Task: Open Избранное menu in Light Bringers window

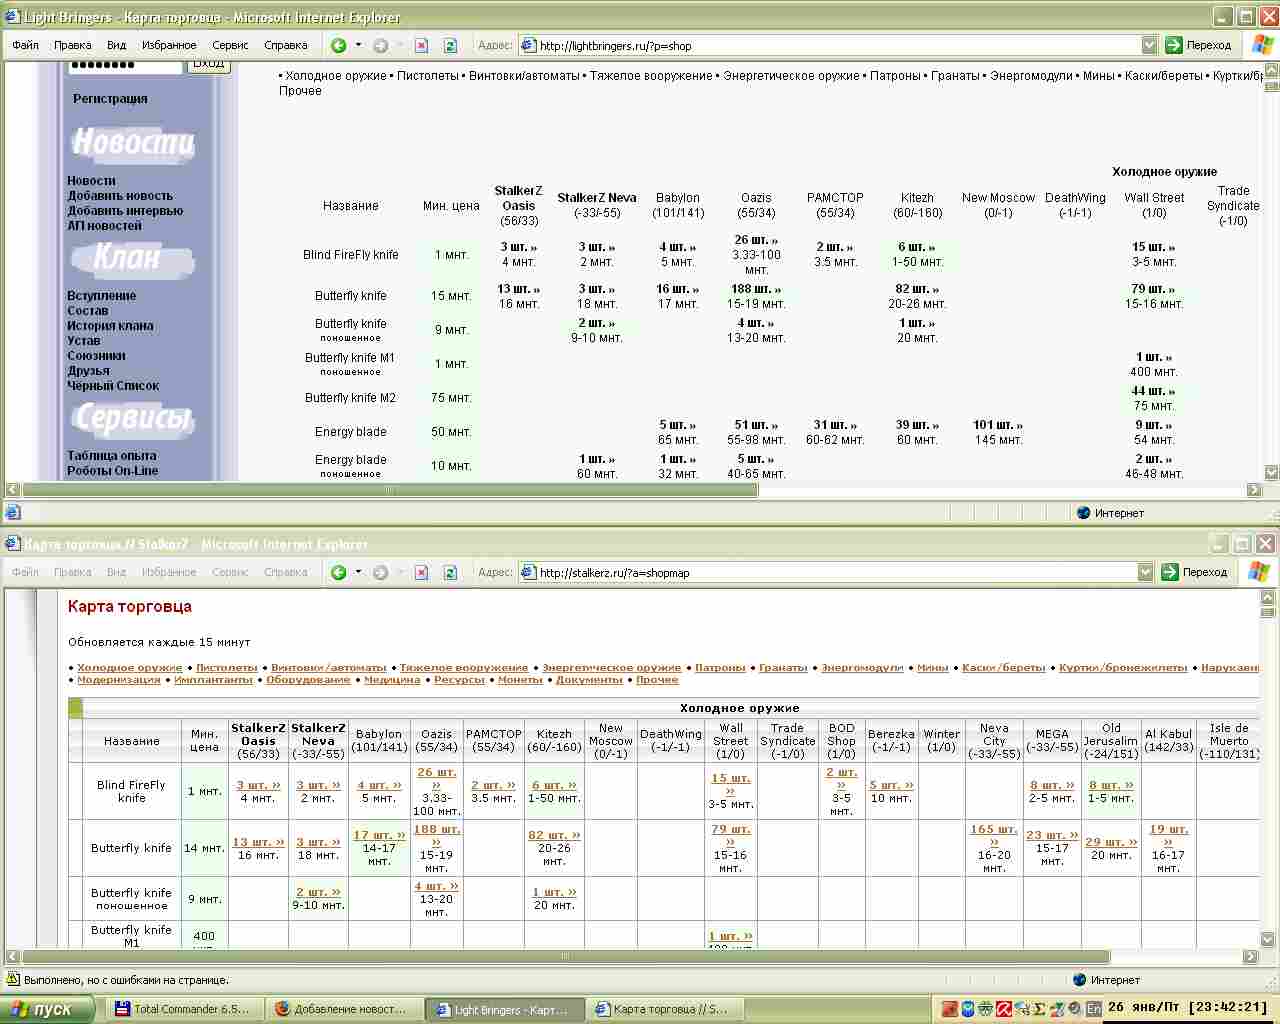Action: tap(169, 45)
